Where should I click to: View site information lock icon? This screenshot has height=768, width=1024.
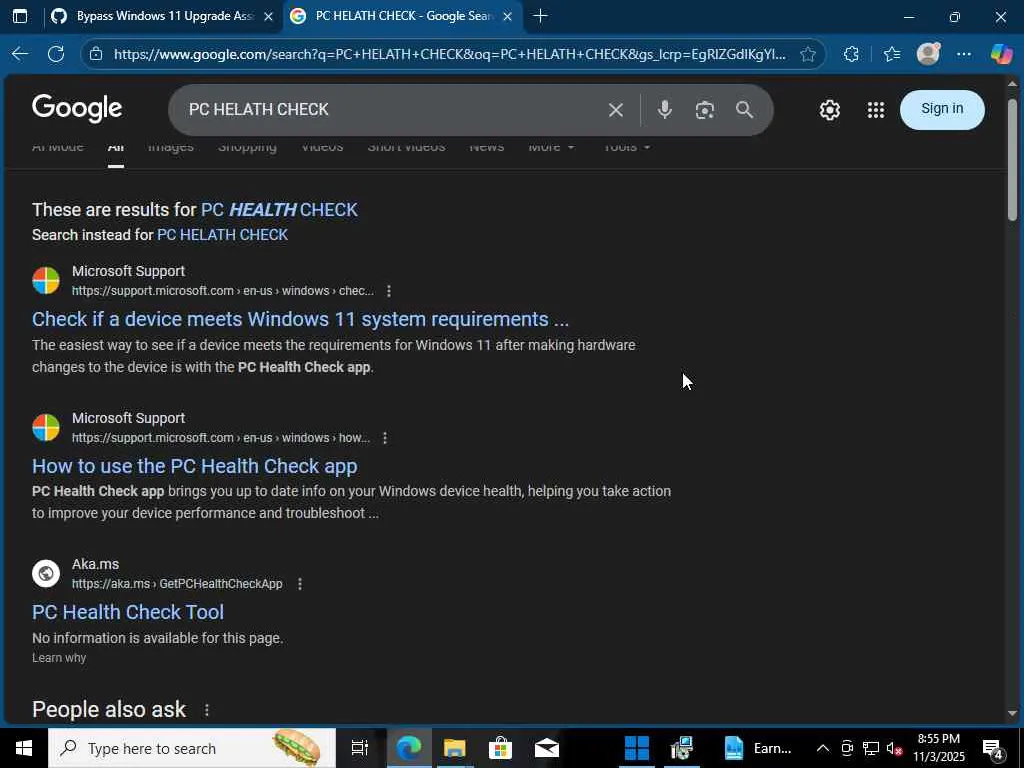pos(96,54)
